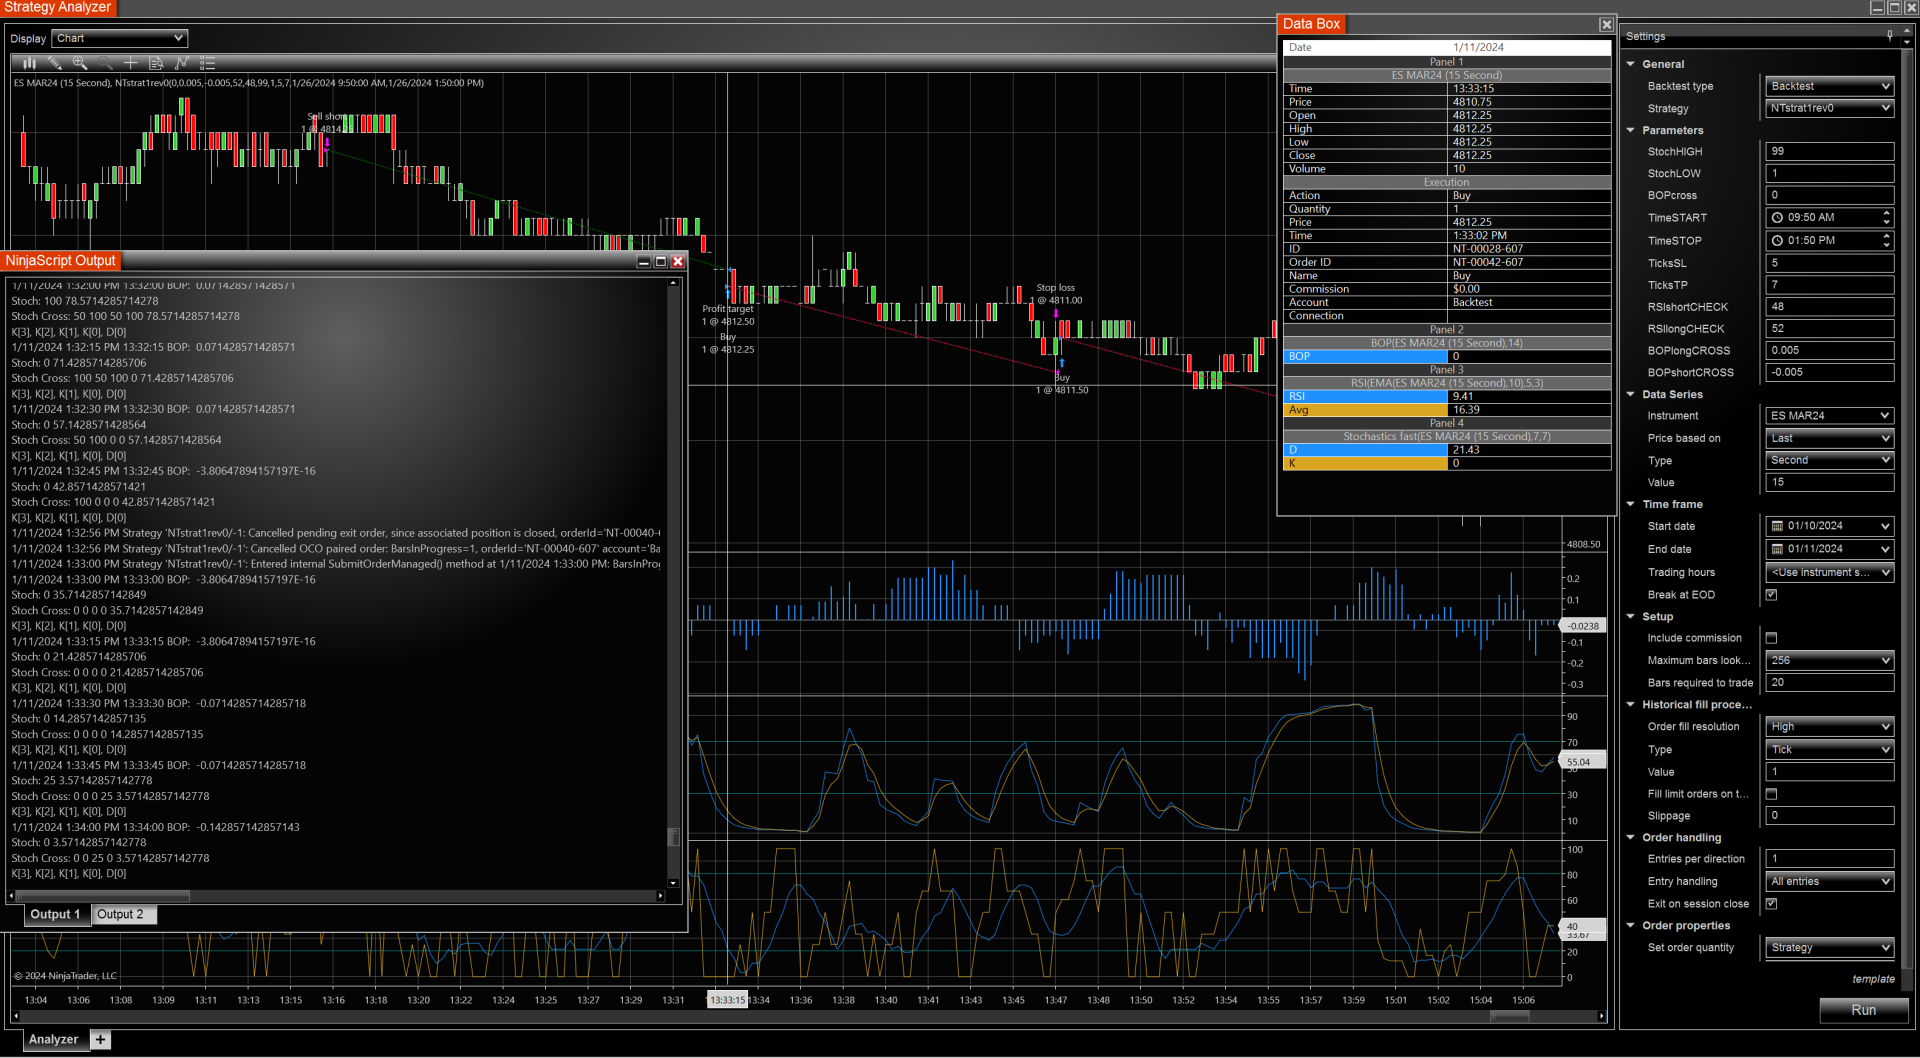The width and height of the screenshot is (1920, 1058).
Task: Open the Trading hours dropdown
Action: (x=1829, y=572)
